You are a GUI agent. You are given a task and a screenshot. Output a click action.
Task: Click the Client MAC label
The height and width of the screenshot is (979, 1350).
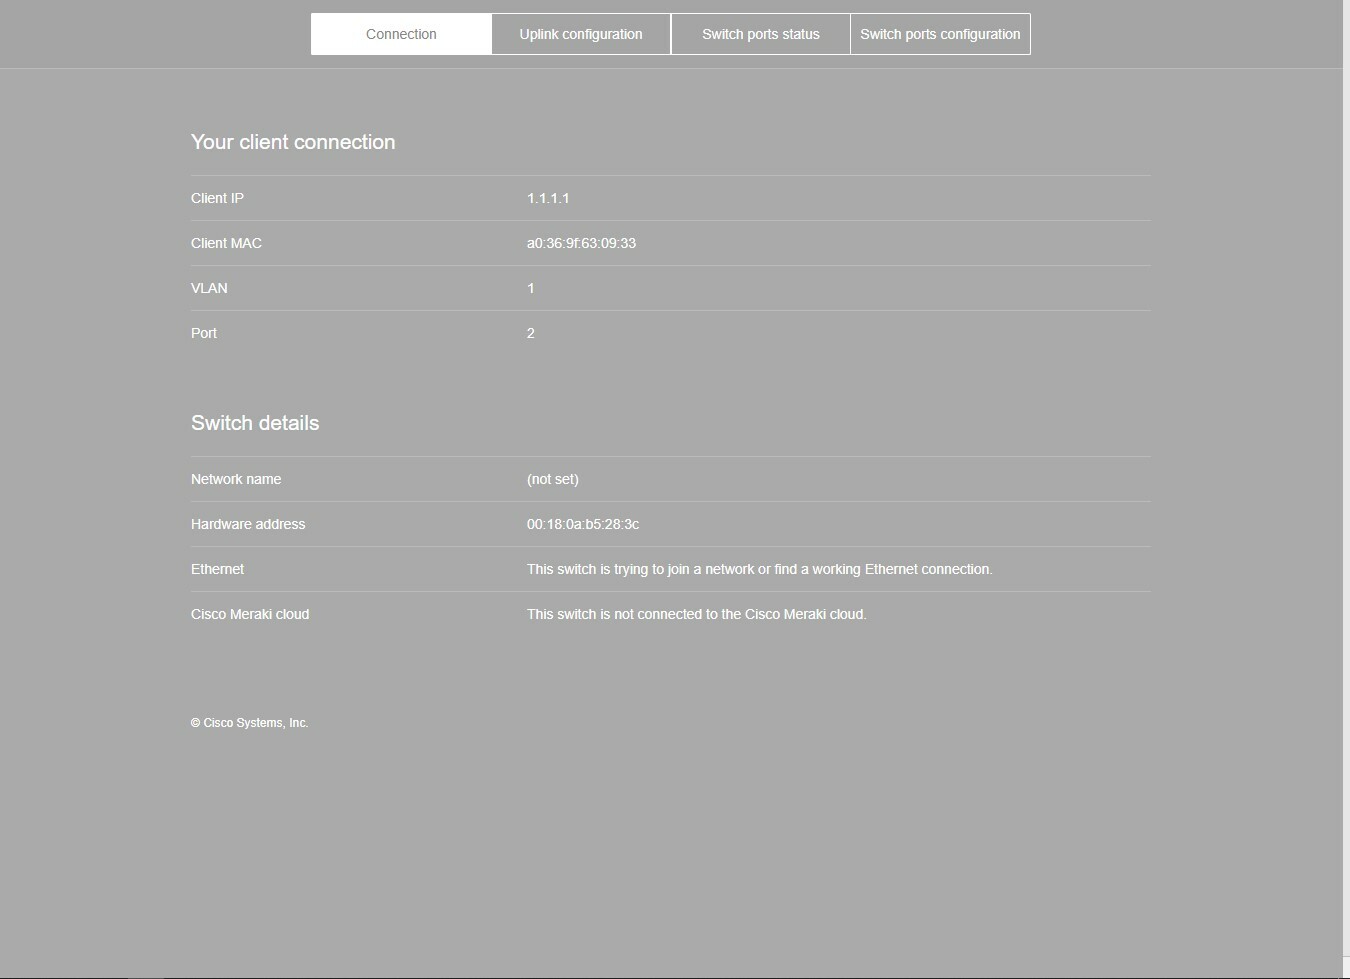[x=226, y=243]
